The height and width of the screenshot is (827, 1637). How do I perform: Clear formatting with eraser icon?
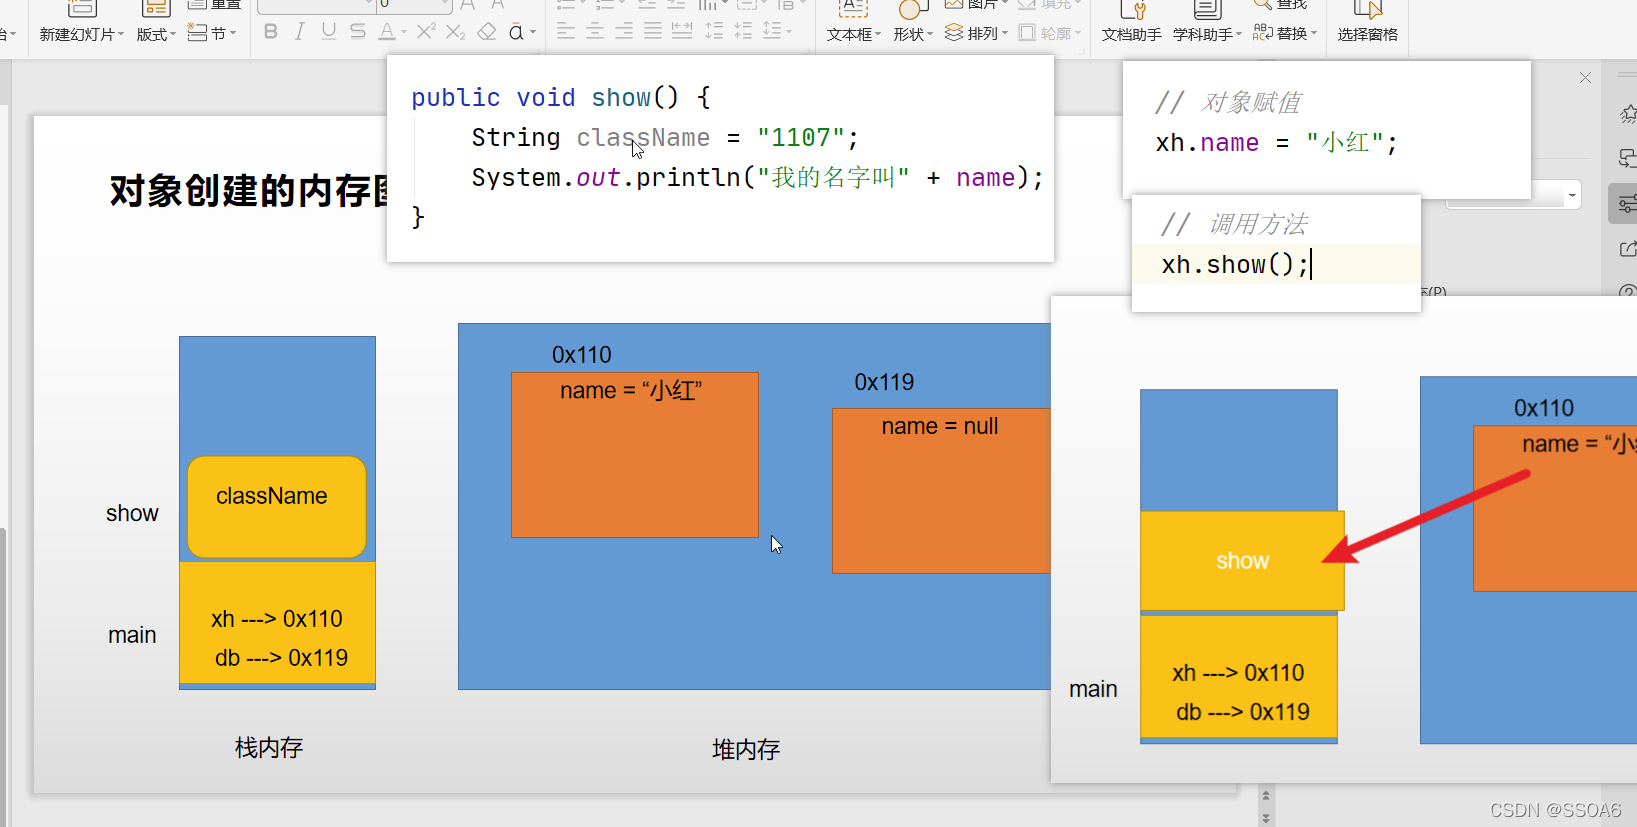pyautogui.click(x=487, y=32)
